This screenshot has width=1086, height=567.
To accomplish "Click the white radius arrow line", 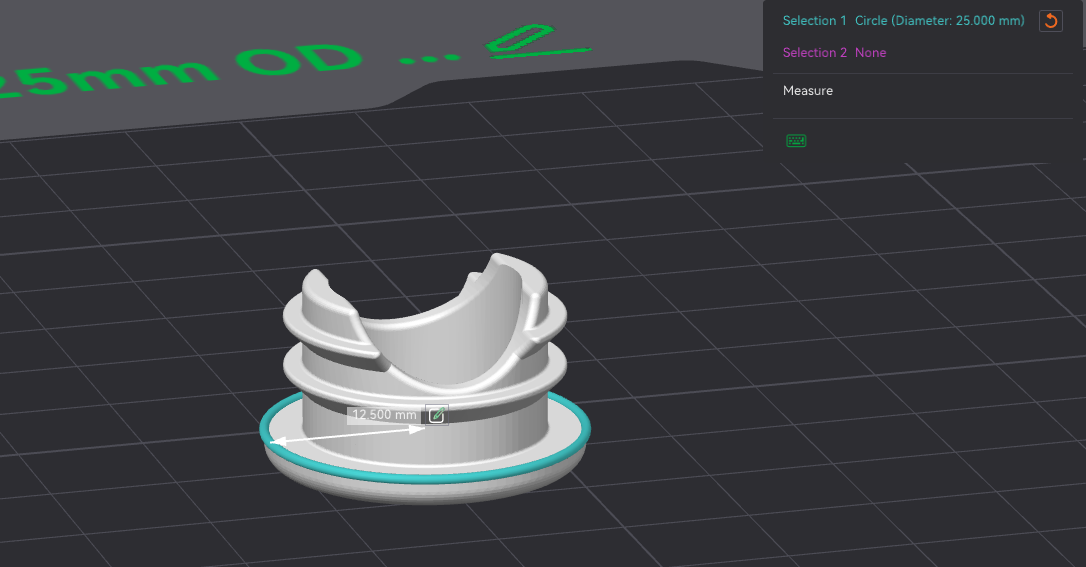I will tap(347, 435).
